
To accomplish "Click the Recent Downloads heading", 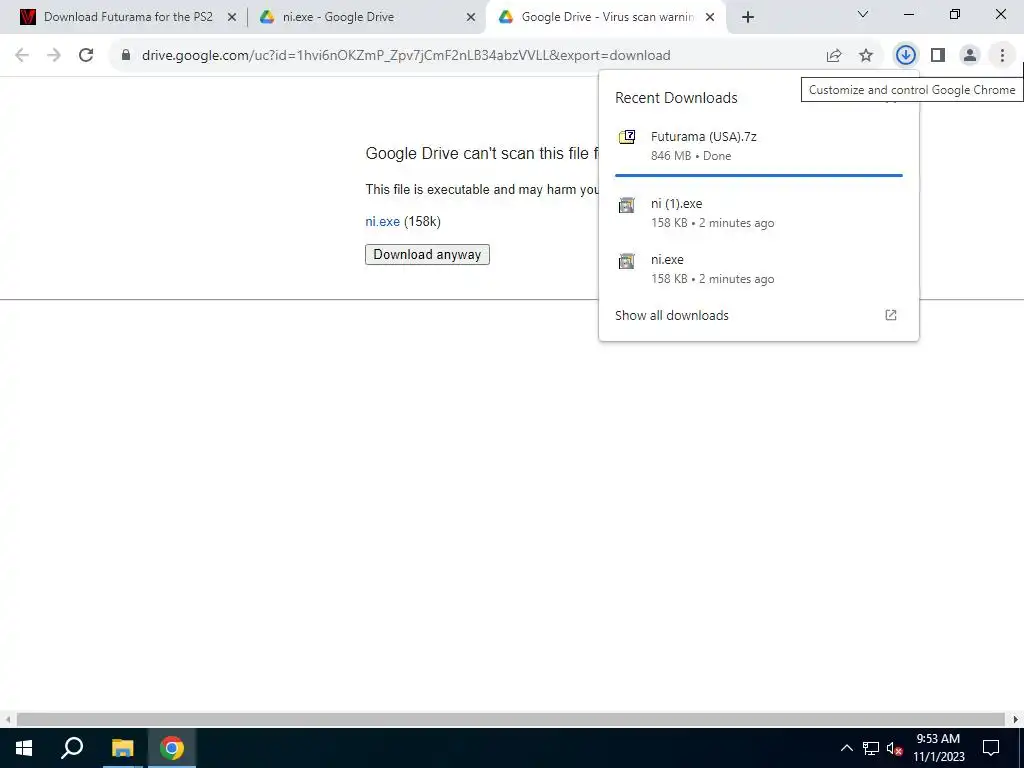I will 676,98.
